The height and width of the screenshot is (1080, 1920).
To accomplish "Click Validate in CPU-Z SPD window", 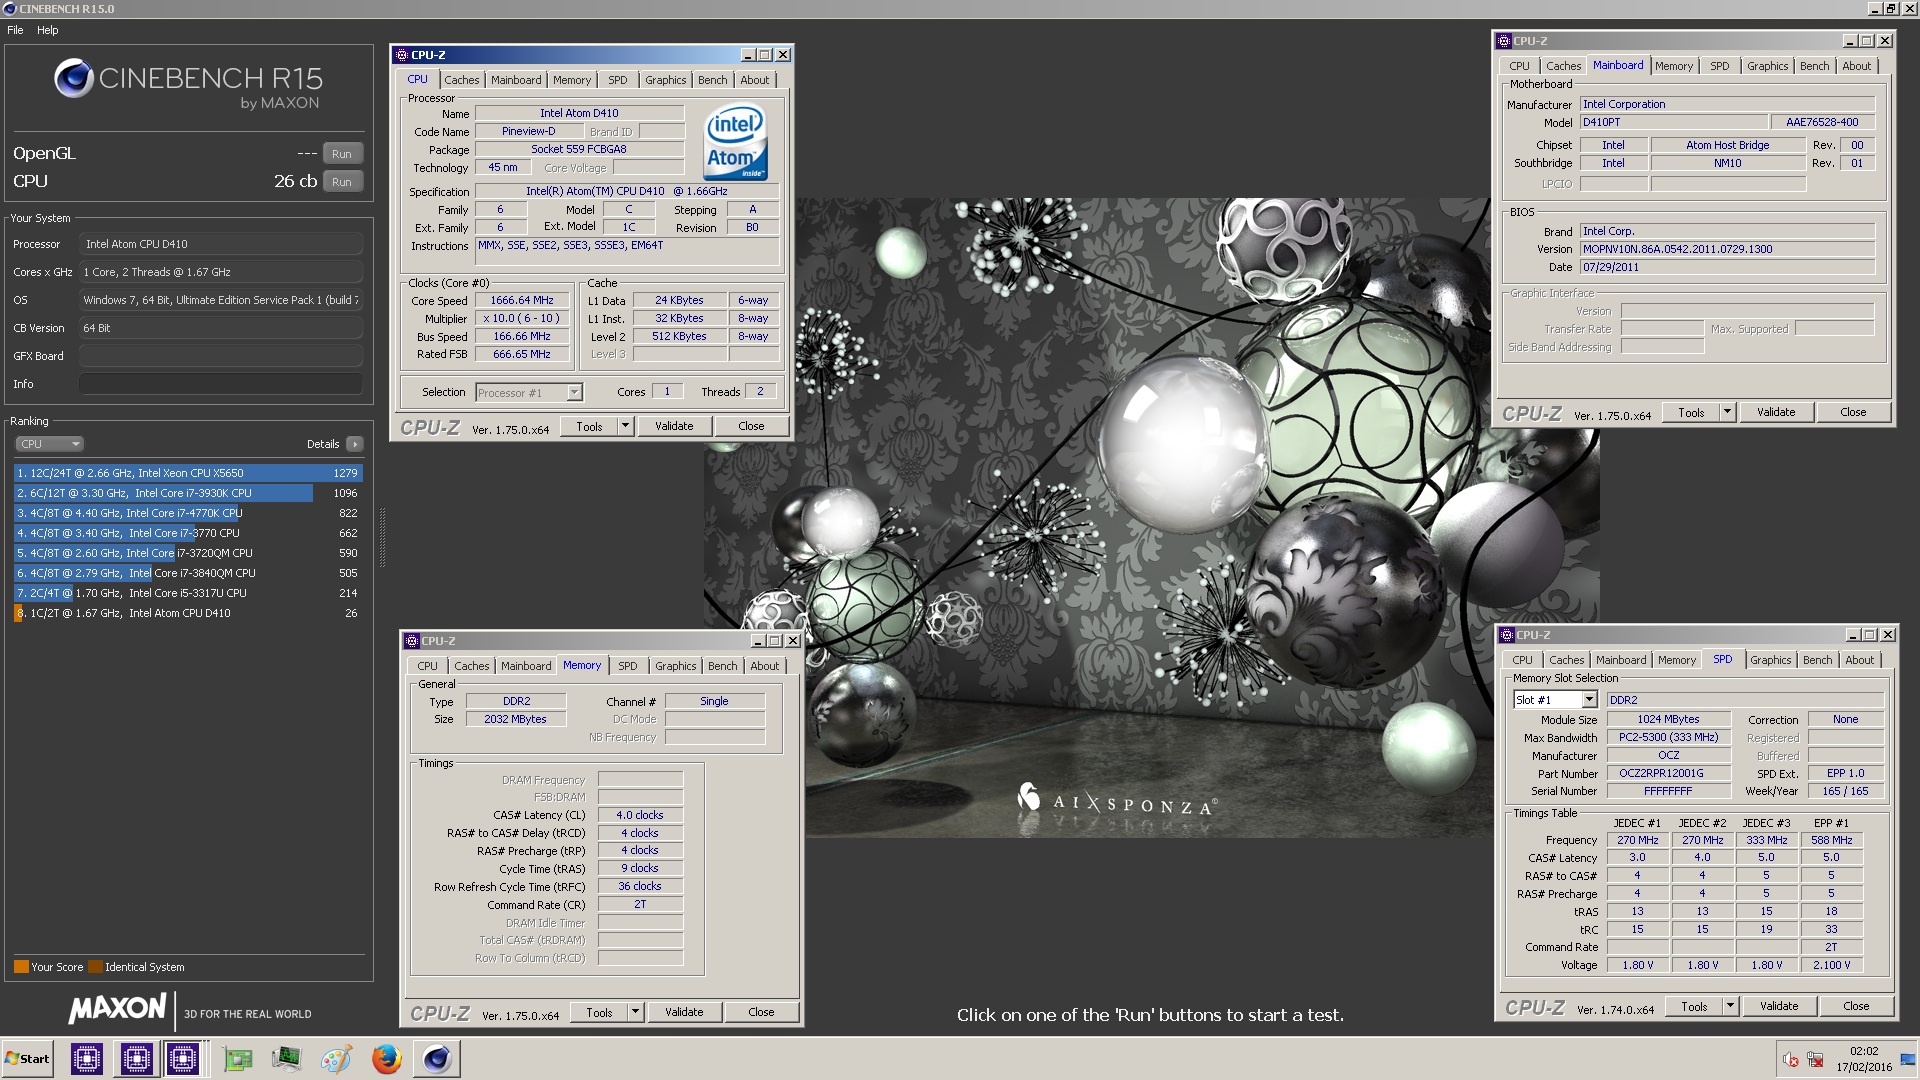I will [1778, 1007].
